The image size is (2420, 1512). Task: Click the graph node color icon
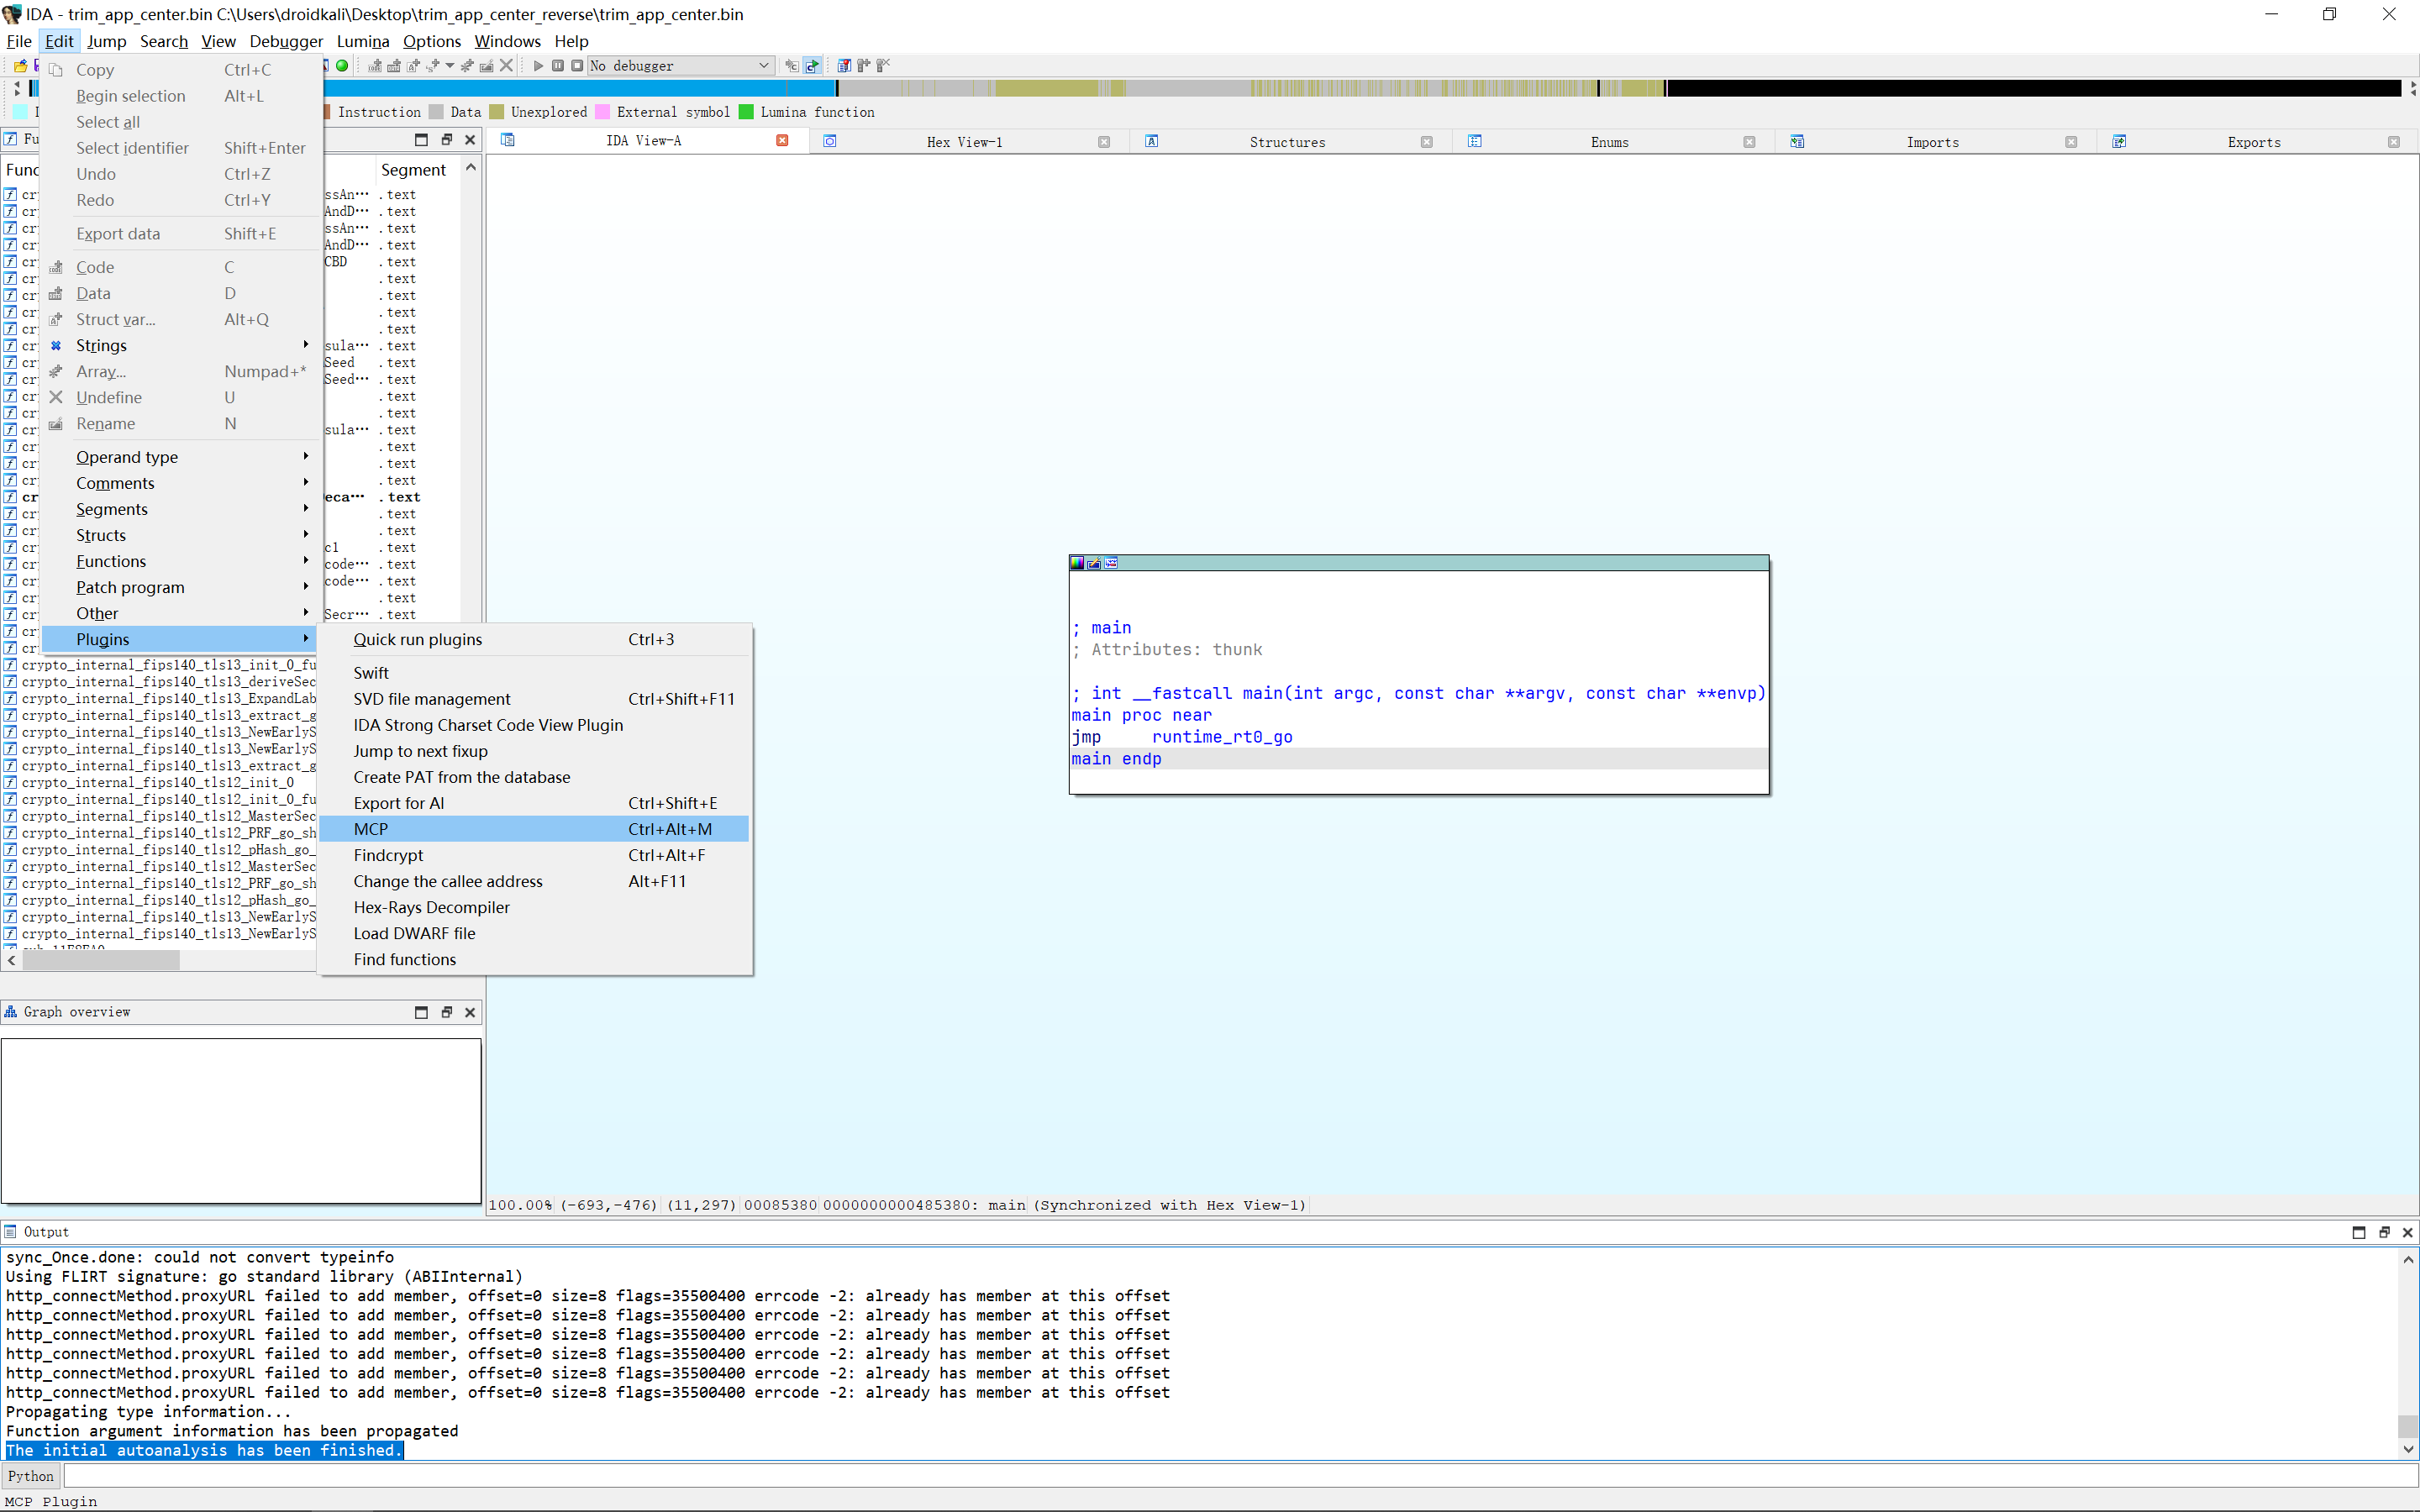tap(1077, 563)
